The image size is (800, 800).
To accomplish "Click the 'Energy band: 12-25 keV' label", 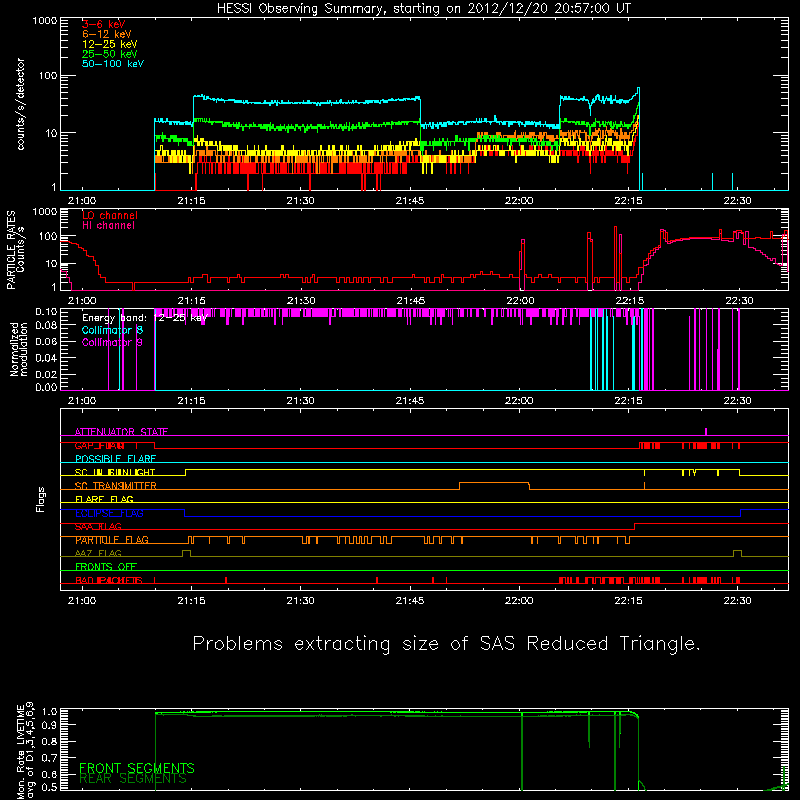I will [x=144, y=318].
